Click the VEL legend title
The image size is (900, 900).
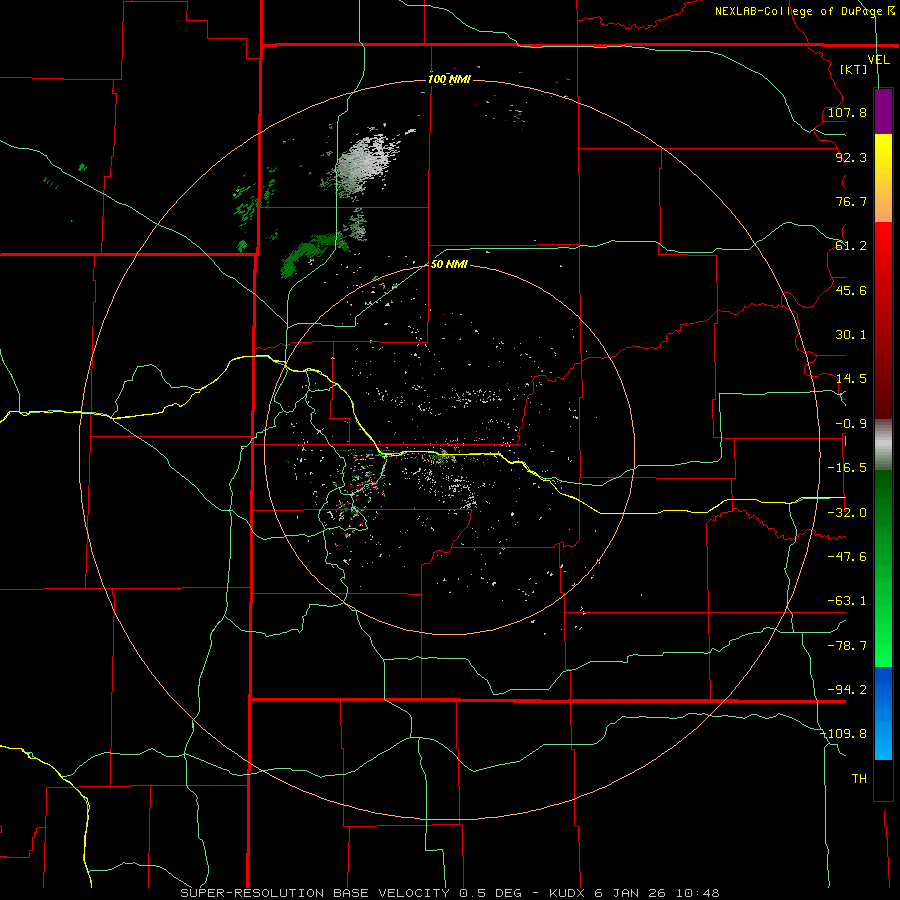click(x=879, y=60)
